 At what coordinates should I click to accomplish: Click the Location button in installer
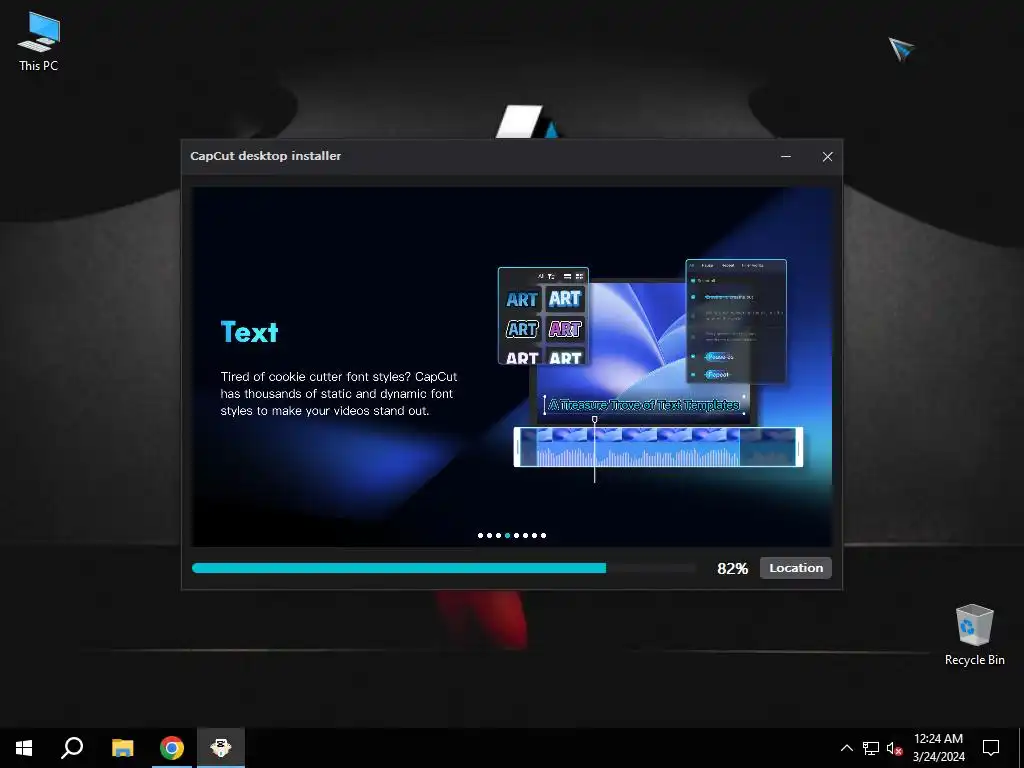click(795, 568)
